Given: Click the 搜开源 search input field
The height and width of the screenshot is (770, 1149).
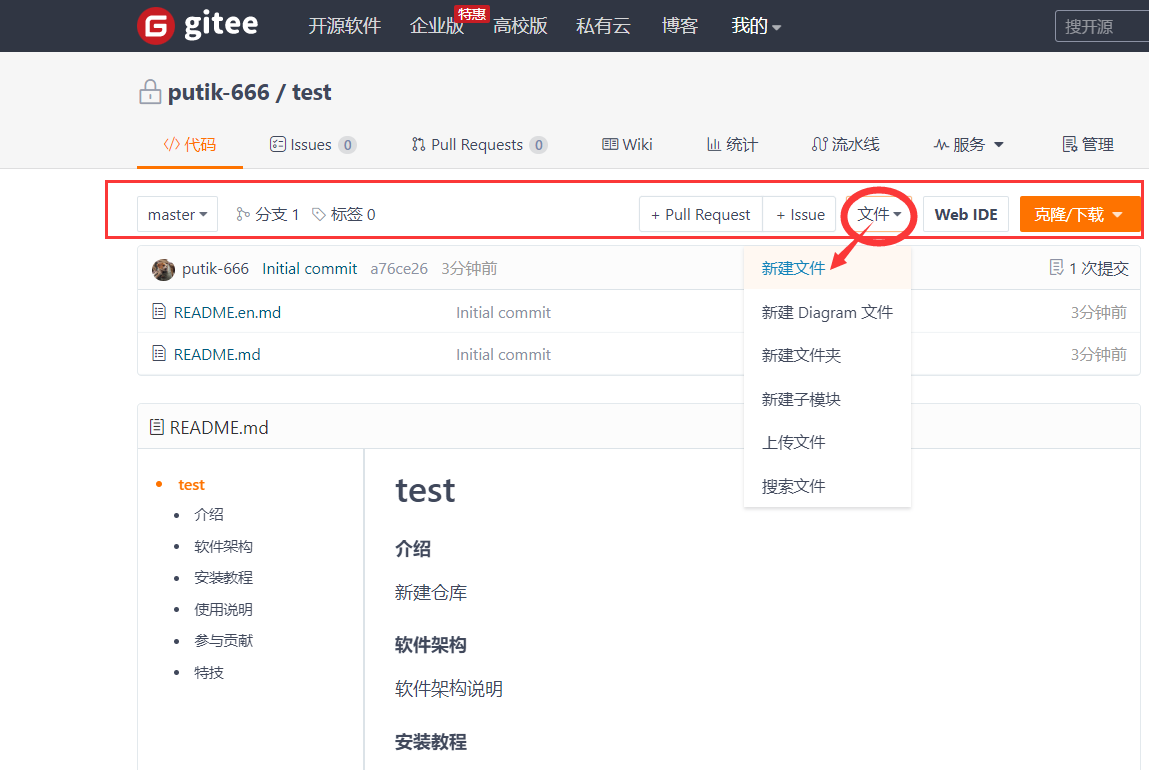Looking at the screenshot, I should (1100, 26).
